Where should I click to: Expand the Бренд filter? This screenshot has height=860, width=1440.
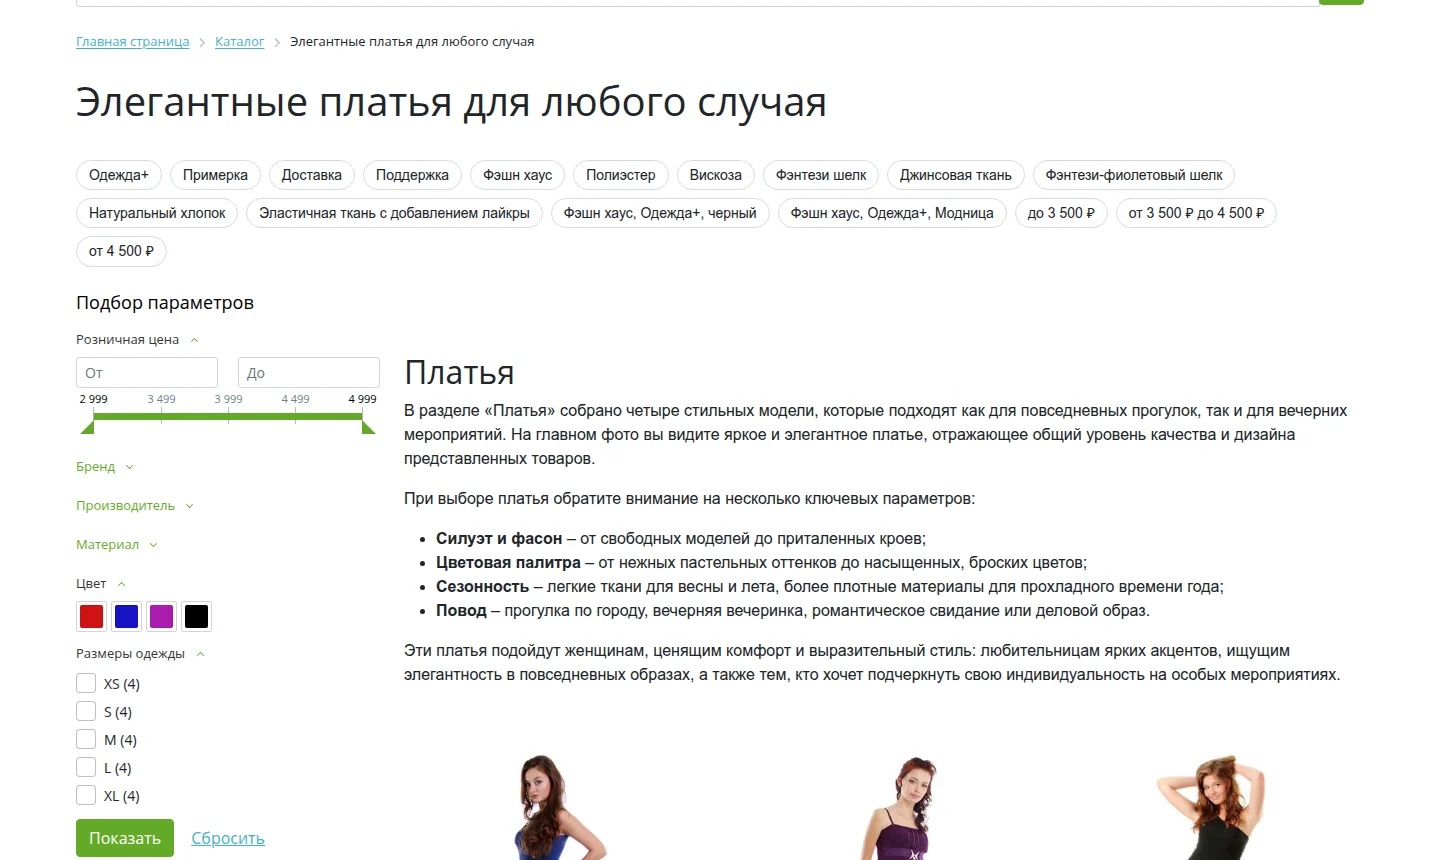pyautogui.click(x=104, y=467)
